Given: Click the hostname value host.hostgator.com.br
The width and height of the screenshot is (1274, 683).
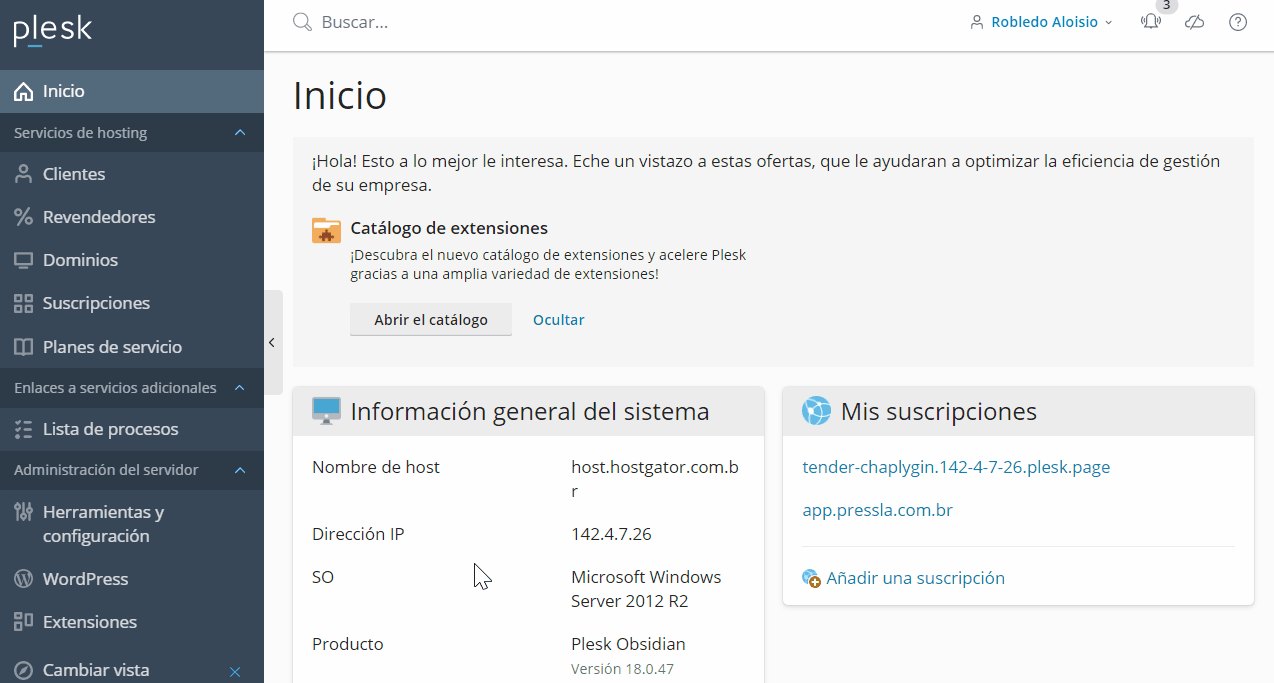Looking at the screenshot, I should [655, 479].
